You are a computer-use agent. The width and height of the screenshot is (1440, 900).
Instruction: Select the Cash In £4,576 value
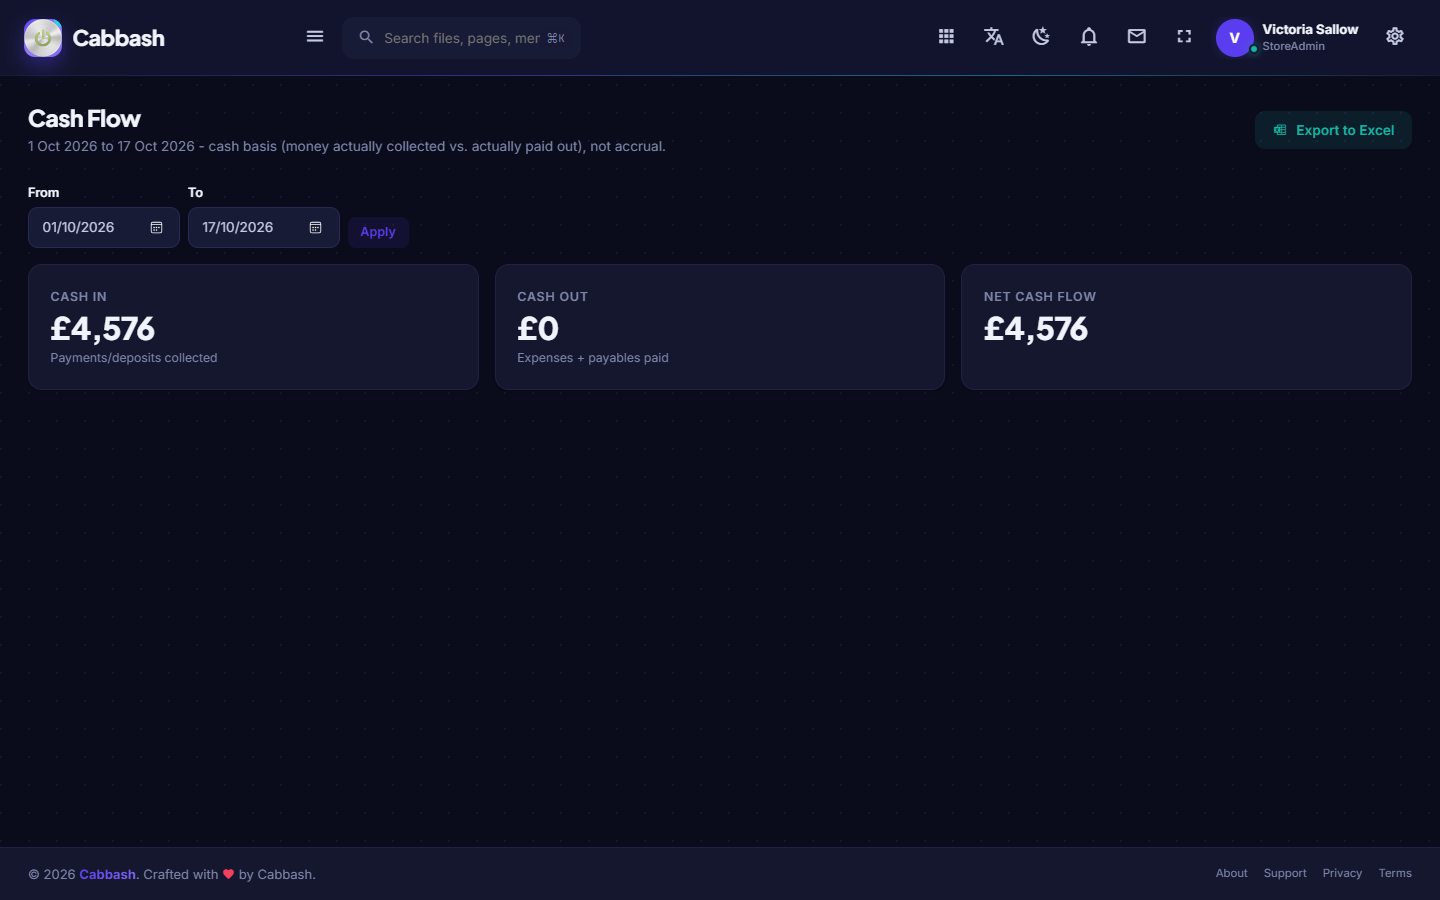point(103,329)
